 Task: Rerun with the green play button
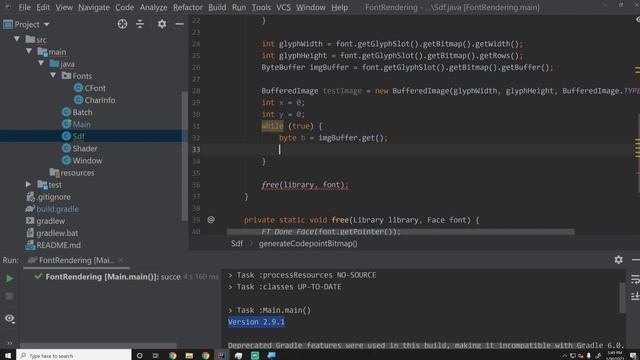pos(9,279)
